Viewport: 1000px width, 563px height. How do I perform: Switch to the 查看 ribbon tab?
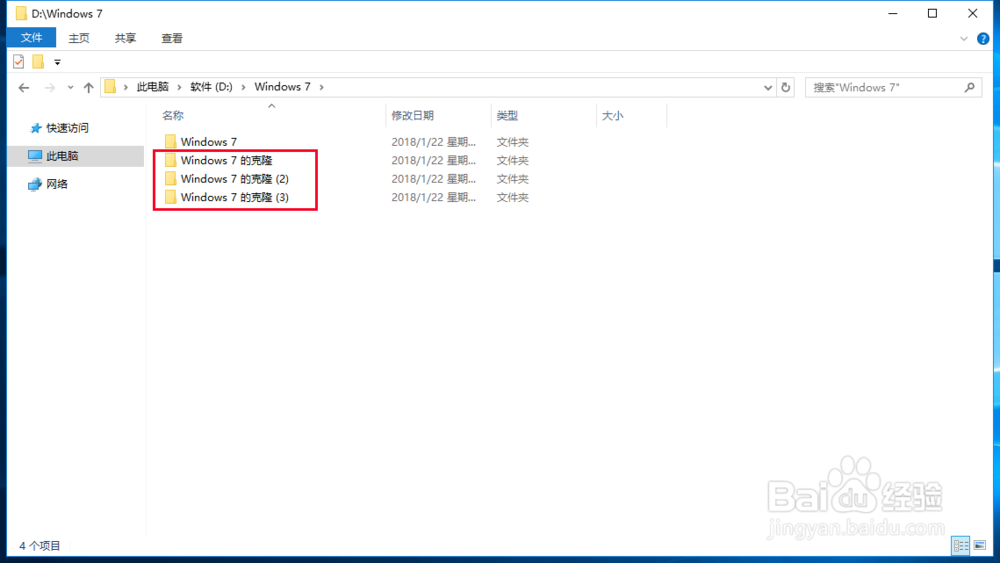tap(172, 38)
